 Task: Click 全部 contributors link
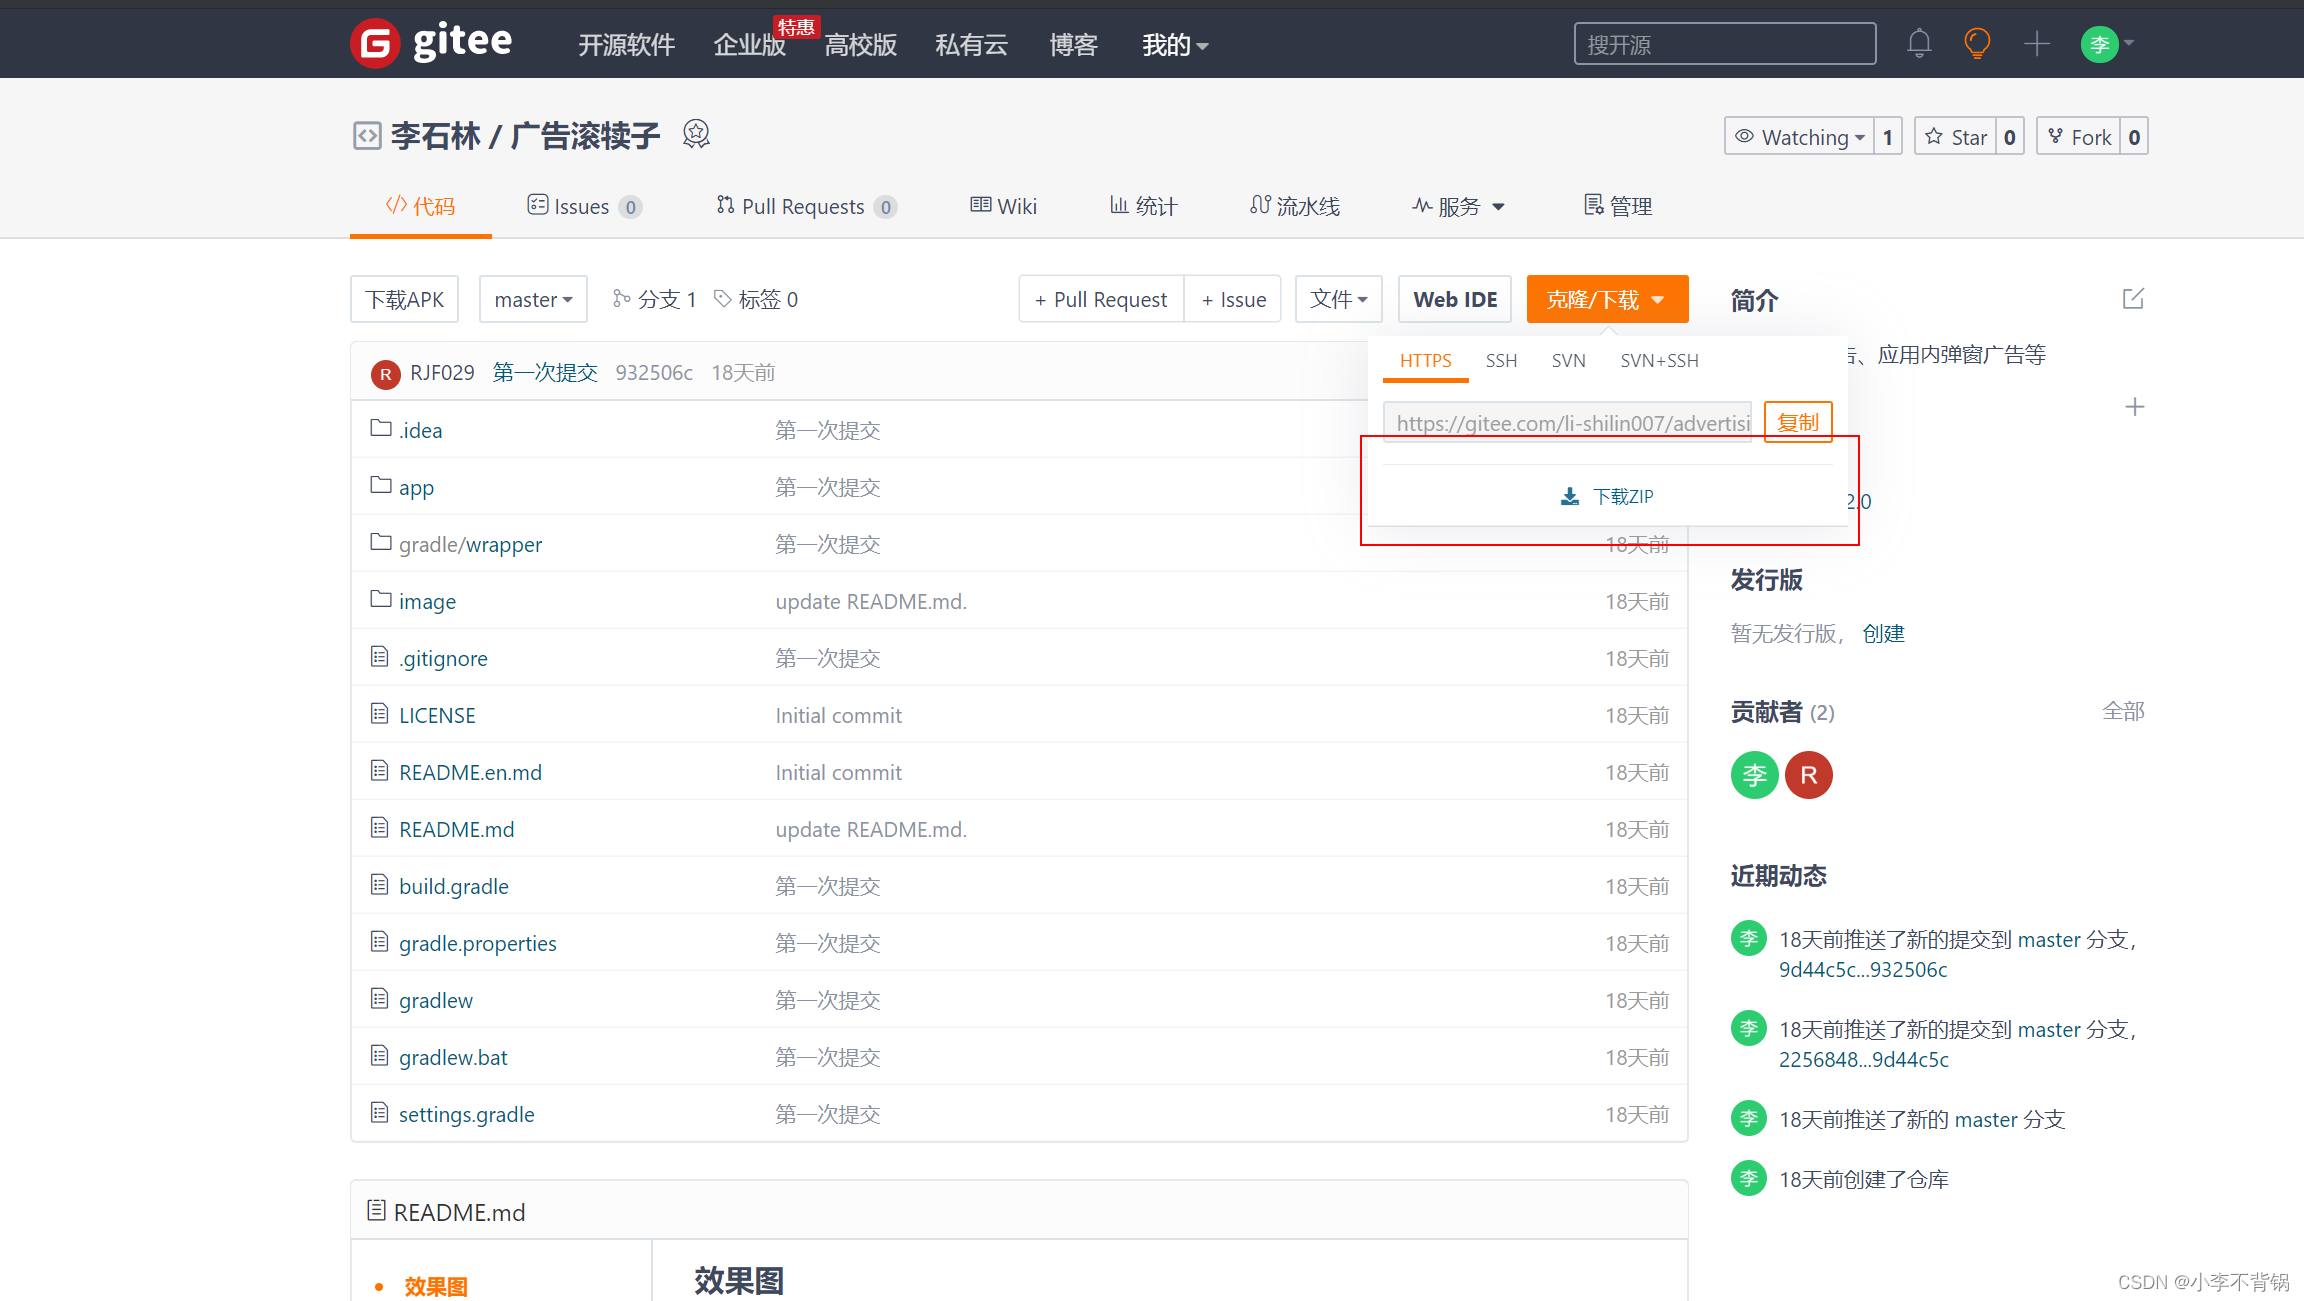[2123, 711]
